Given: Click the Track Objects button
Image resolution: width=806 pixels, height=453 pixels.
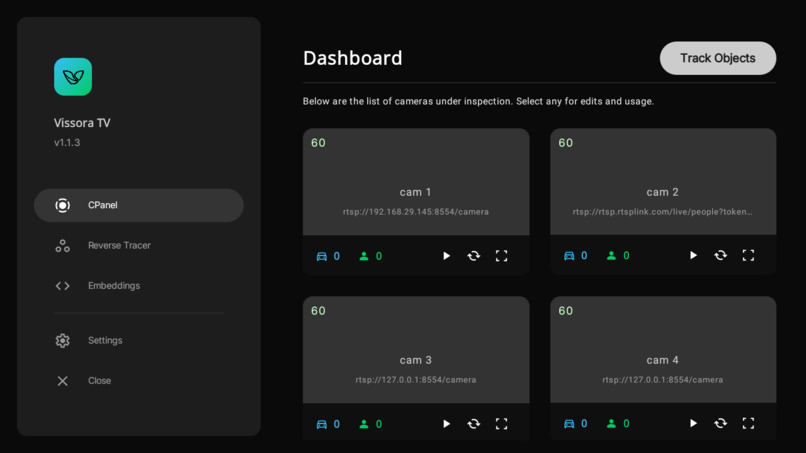Looking at the screenshot, I should pos(718,58).
